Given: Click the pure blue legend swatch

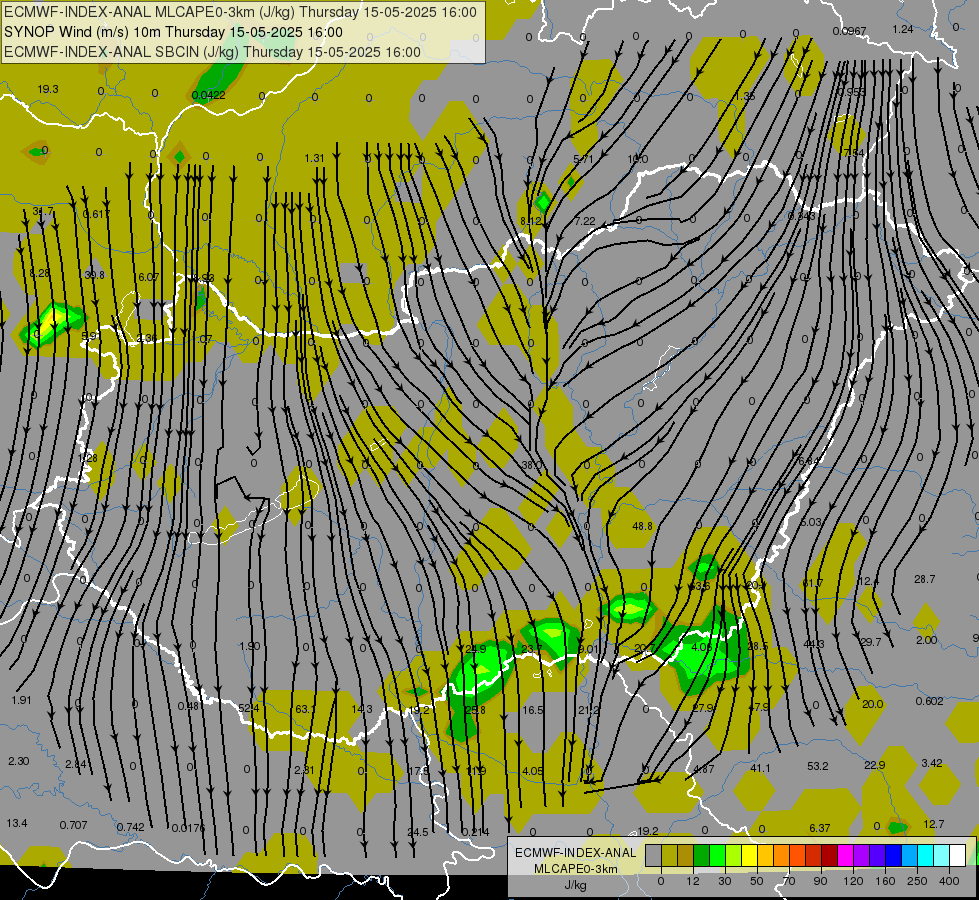Looking at the screenshot, I should click(x=894, y=855).
